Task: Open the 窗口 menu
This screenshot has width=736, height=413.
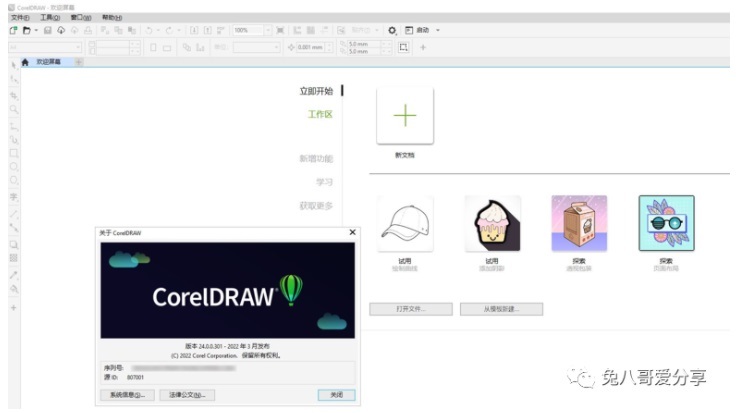Action: (x=81, y=17)
